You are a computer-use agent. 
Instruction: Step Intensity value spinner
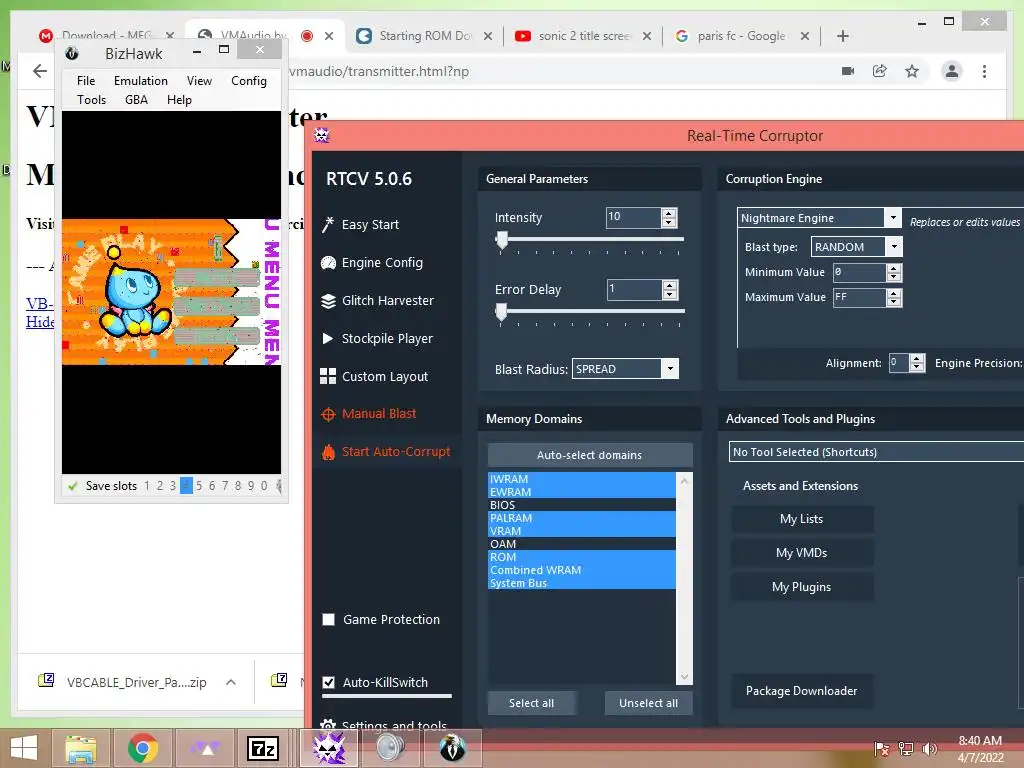click(x=669, y=217)
